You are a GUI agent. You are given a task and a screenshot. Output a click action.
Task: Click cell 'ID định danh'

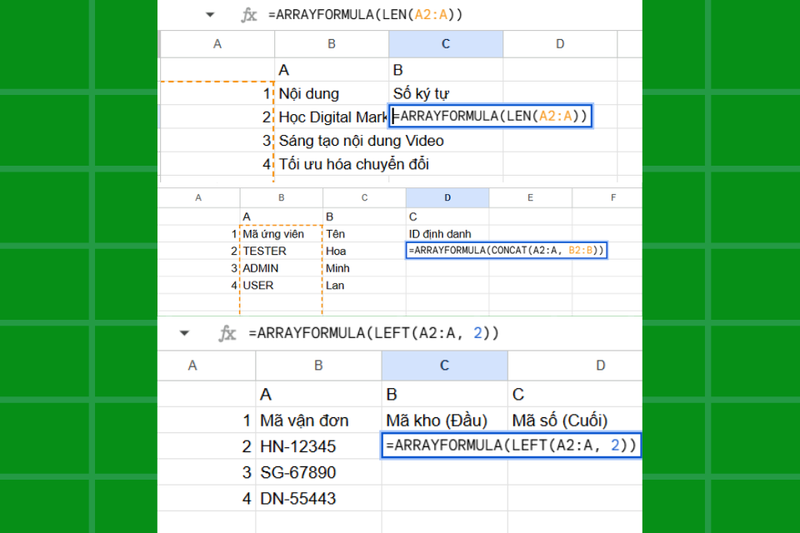(x=447, y=234)
